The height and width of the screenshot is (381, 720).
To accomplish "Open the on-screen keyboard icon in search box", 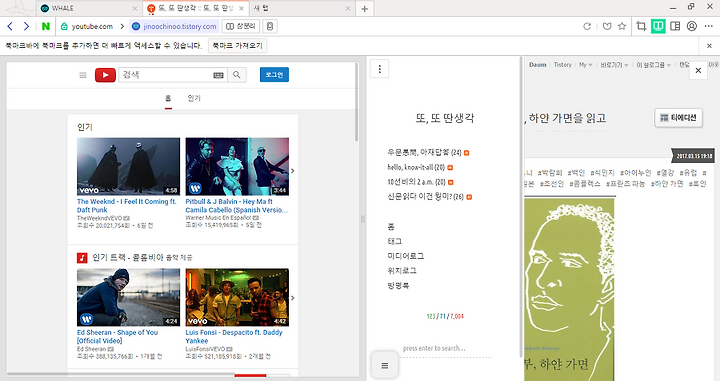I will pyautogui.click(x=219, y=75).
